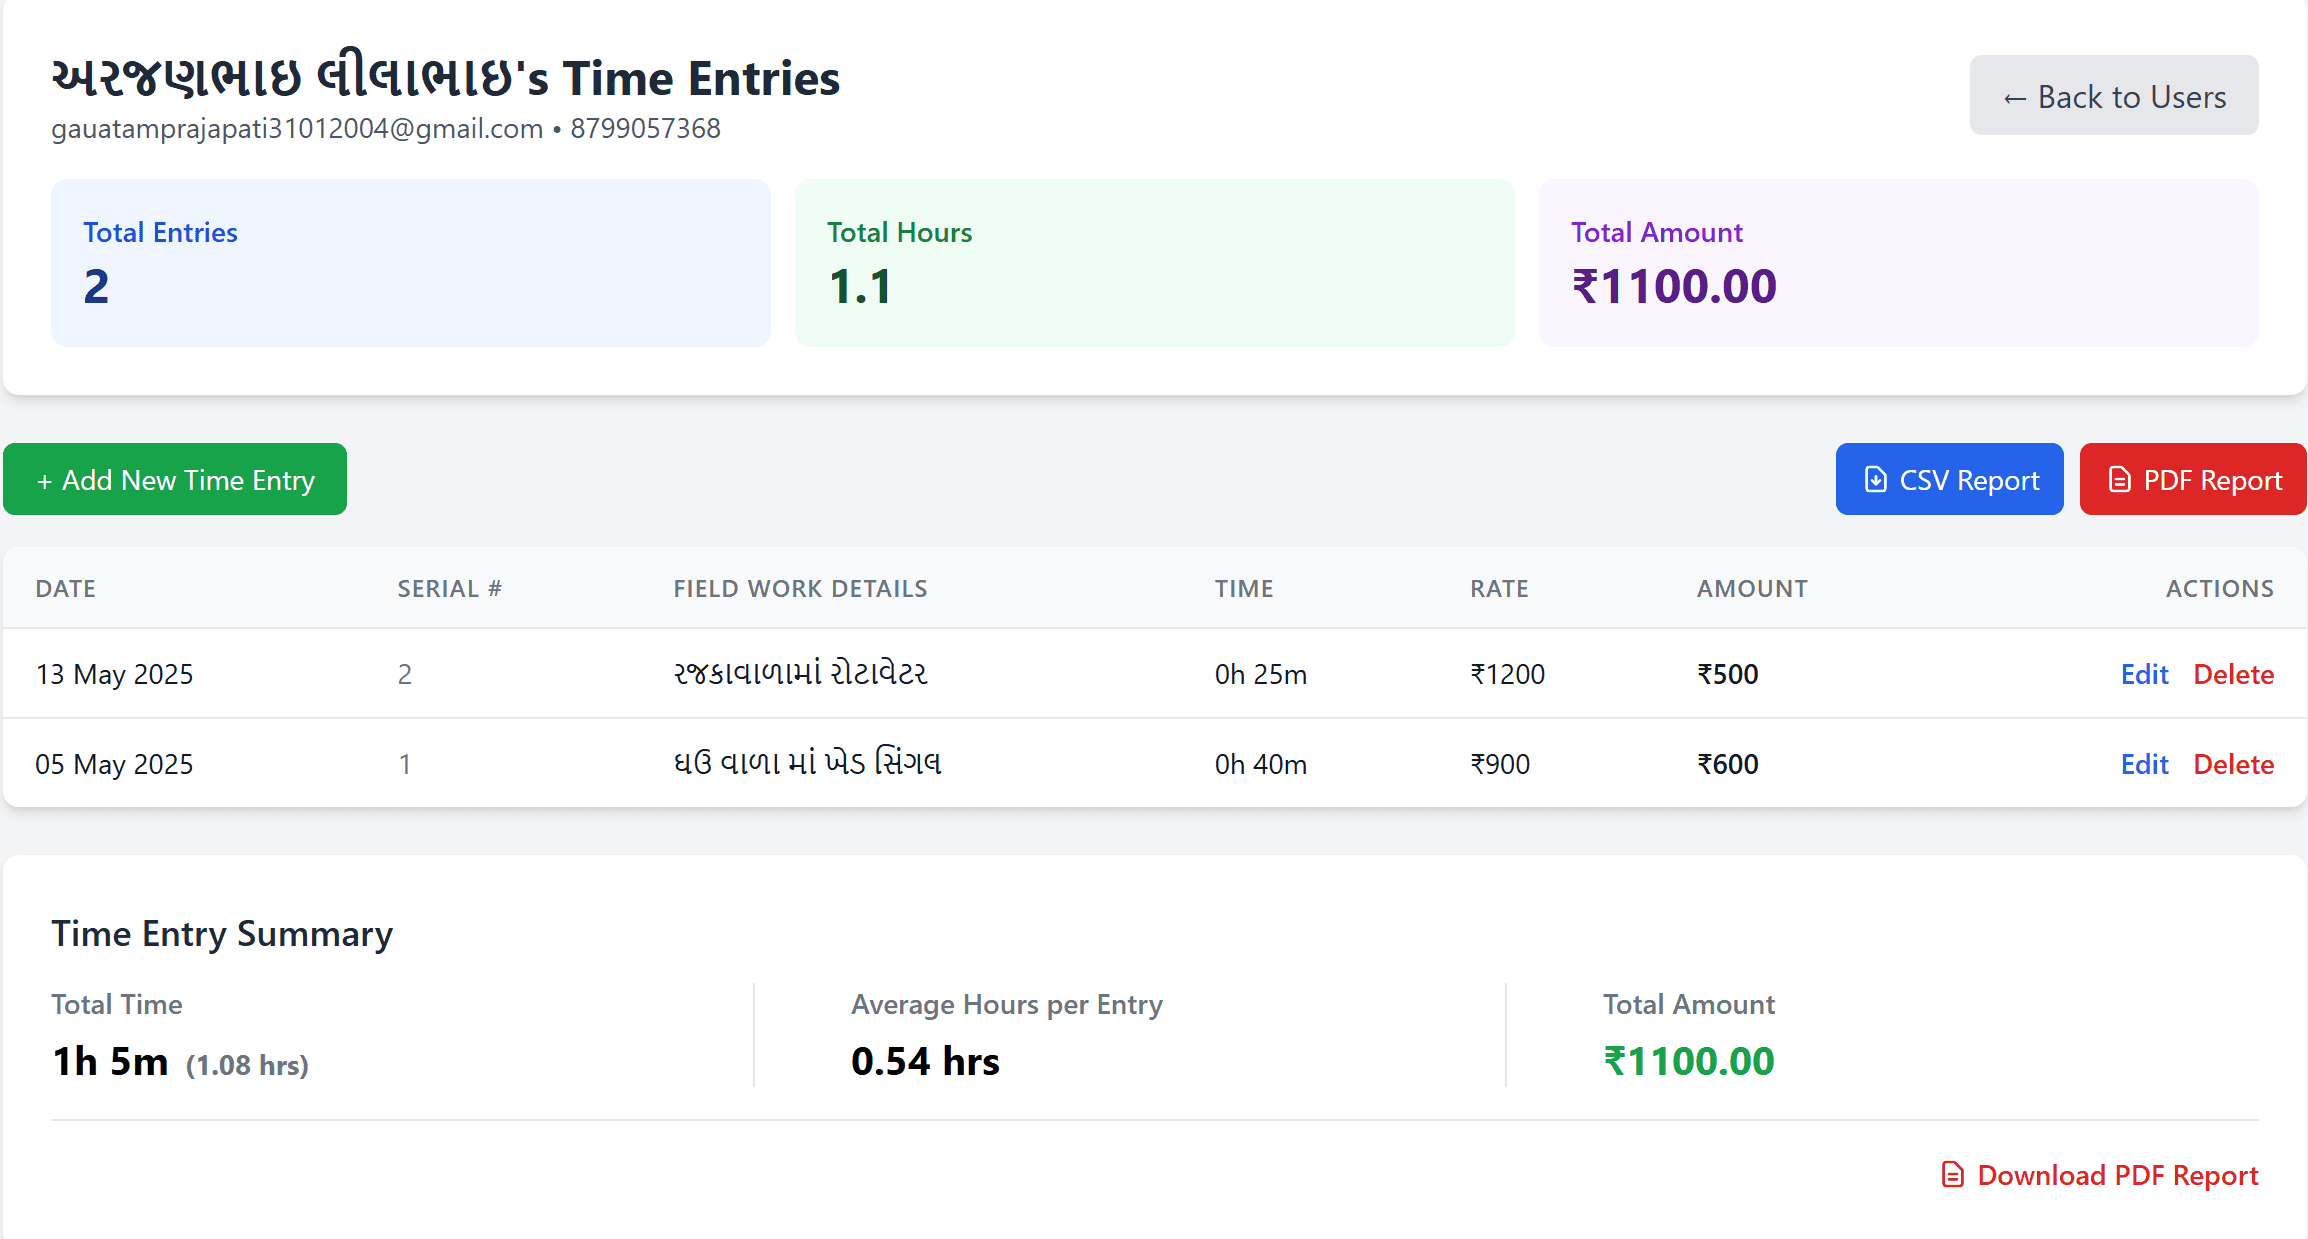Delete the 05 May 2025 entry

2234,764
